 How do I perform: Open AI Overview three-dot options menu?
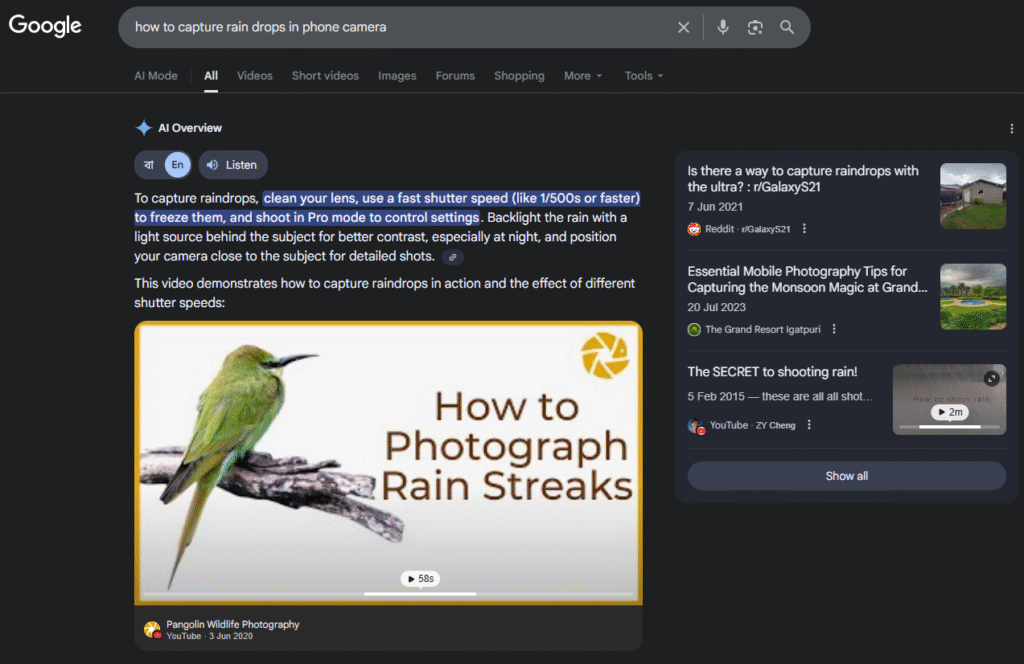click(1012, 129)
